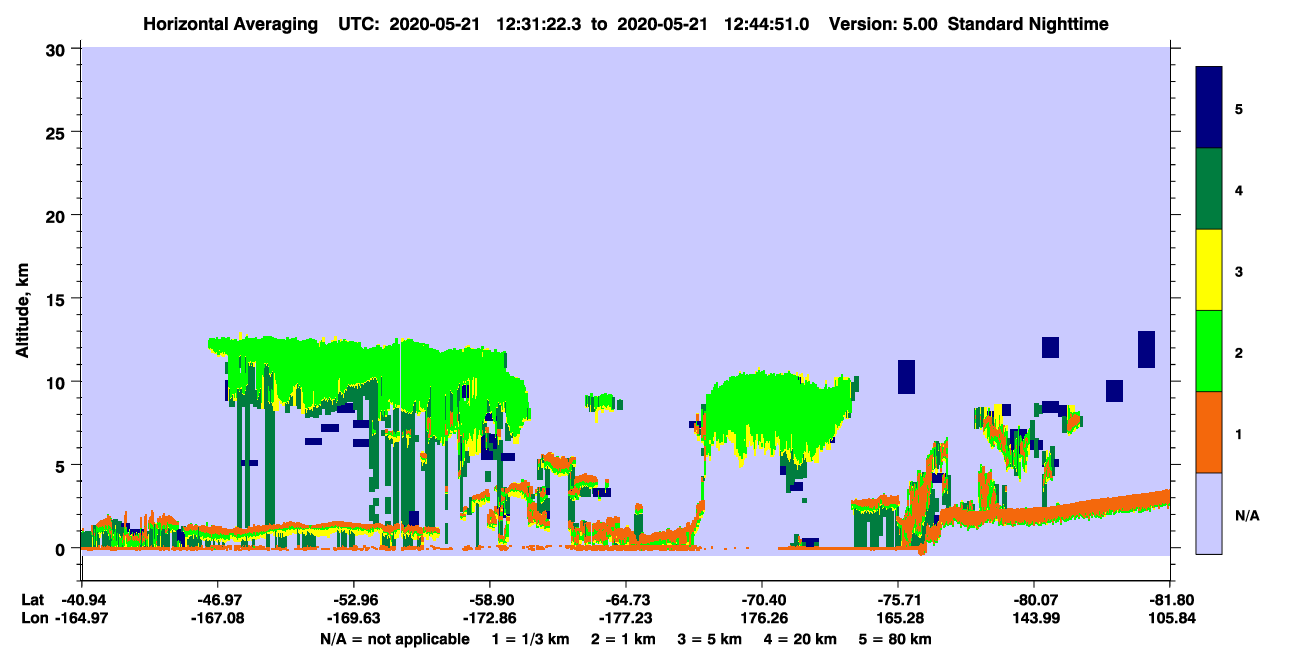The height and width of the screenshot is (667, 1300).
Task: Click longitude value -164.97
Action: pyautogui.click(x=81, y=618)
